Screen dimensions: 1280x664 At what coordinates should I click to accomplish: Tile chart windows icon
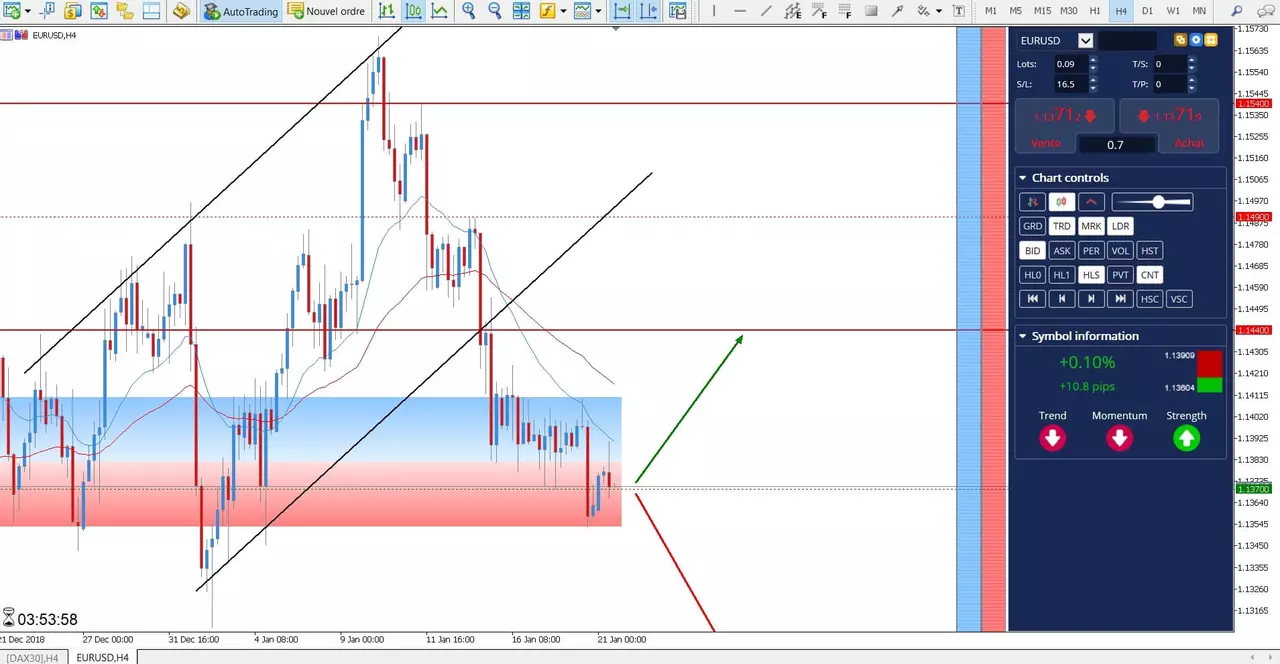tap(521, 11)
